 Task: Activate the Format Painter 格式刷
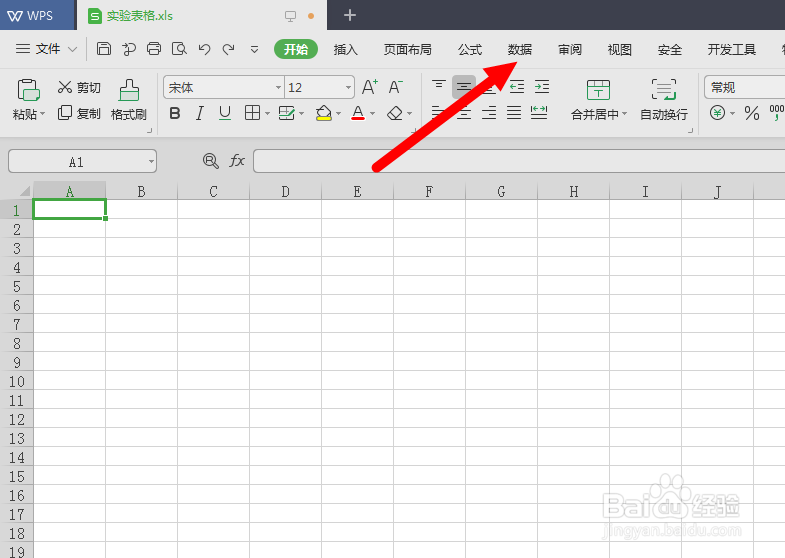pyautogui.click(x=129, y=100)
